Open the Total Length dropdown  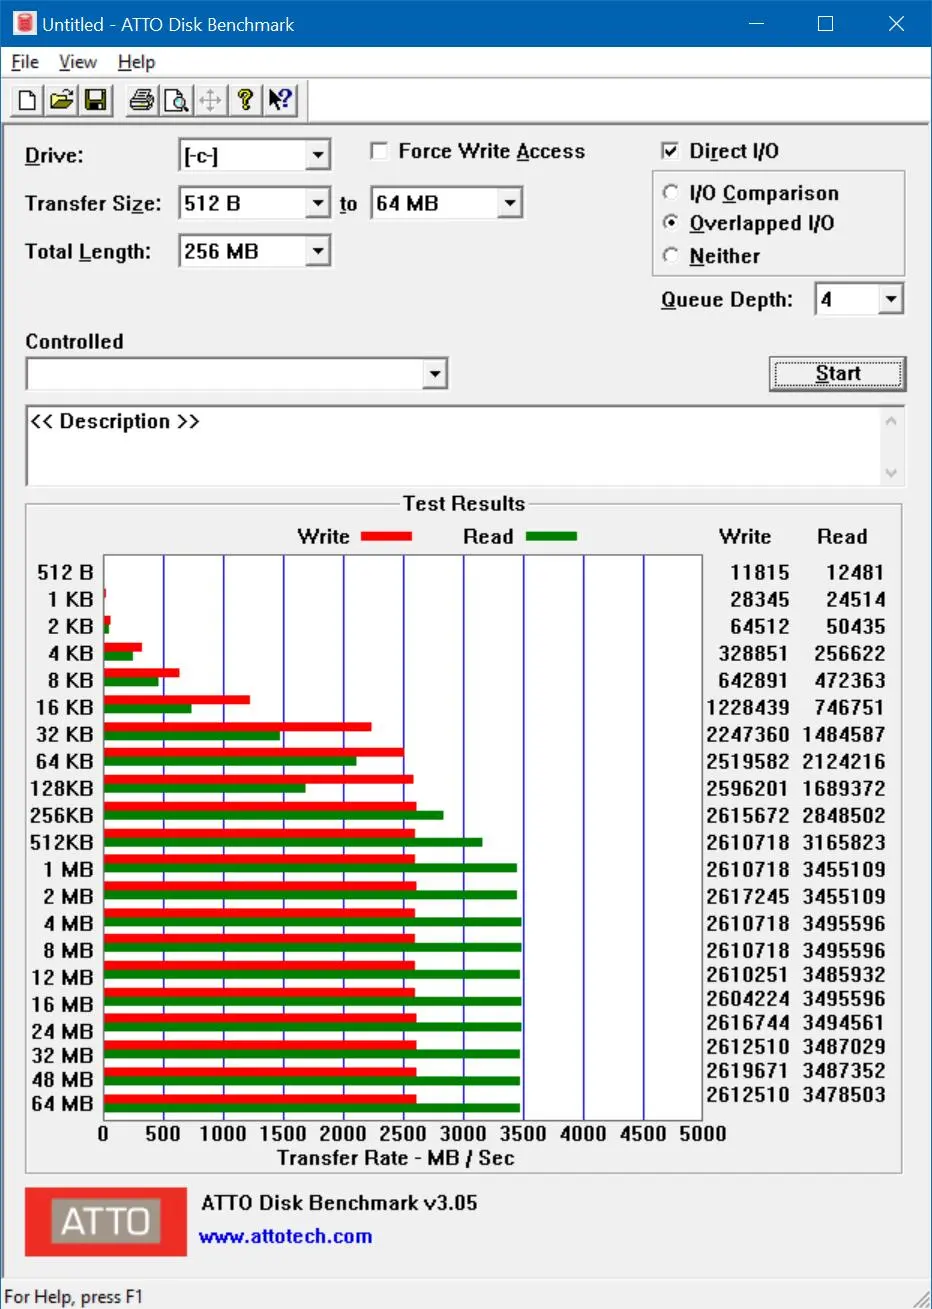click(318, 251)
